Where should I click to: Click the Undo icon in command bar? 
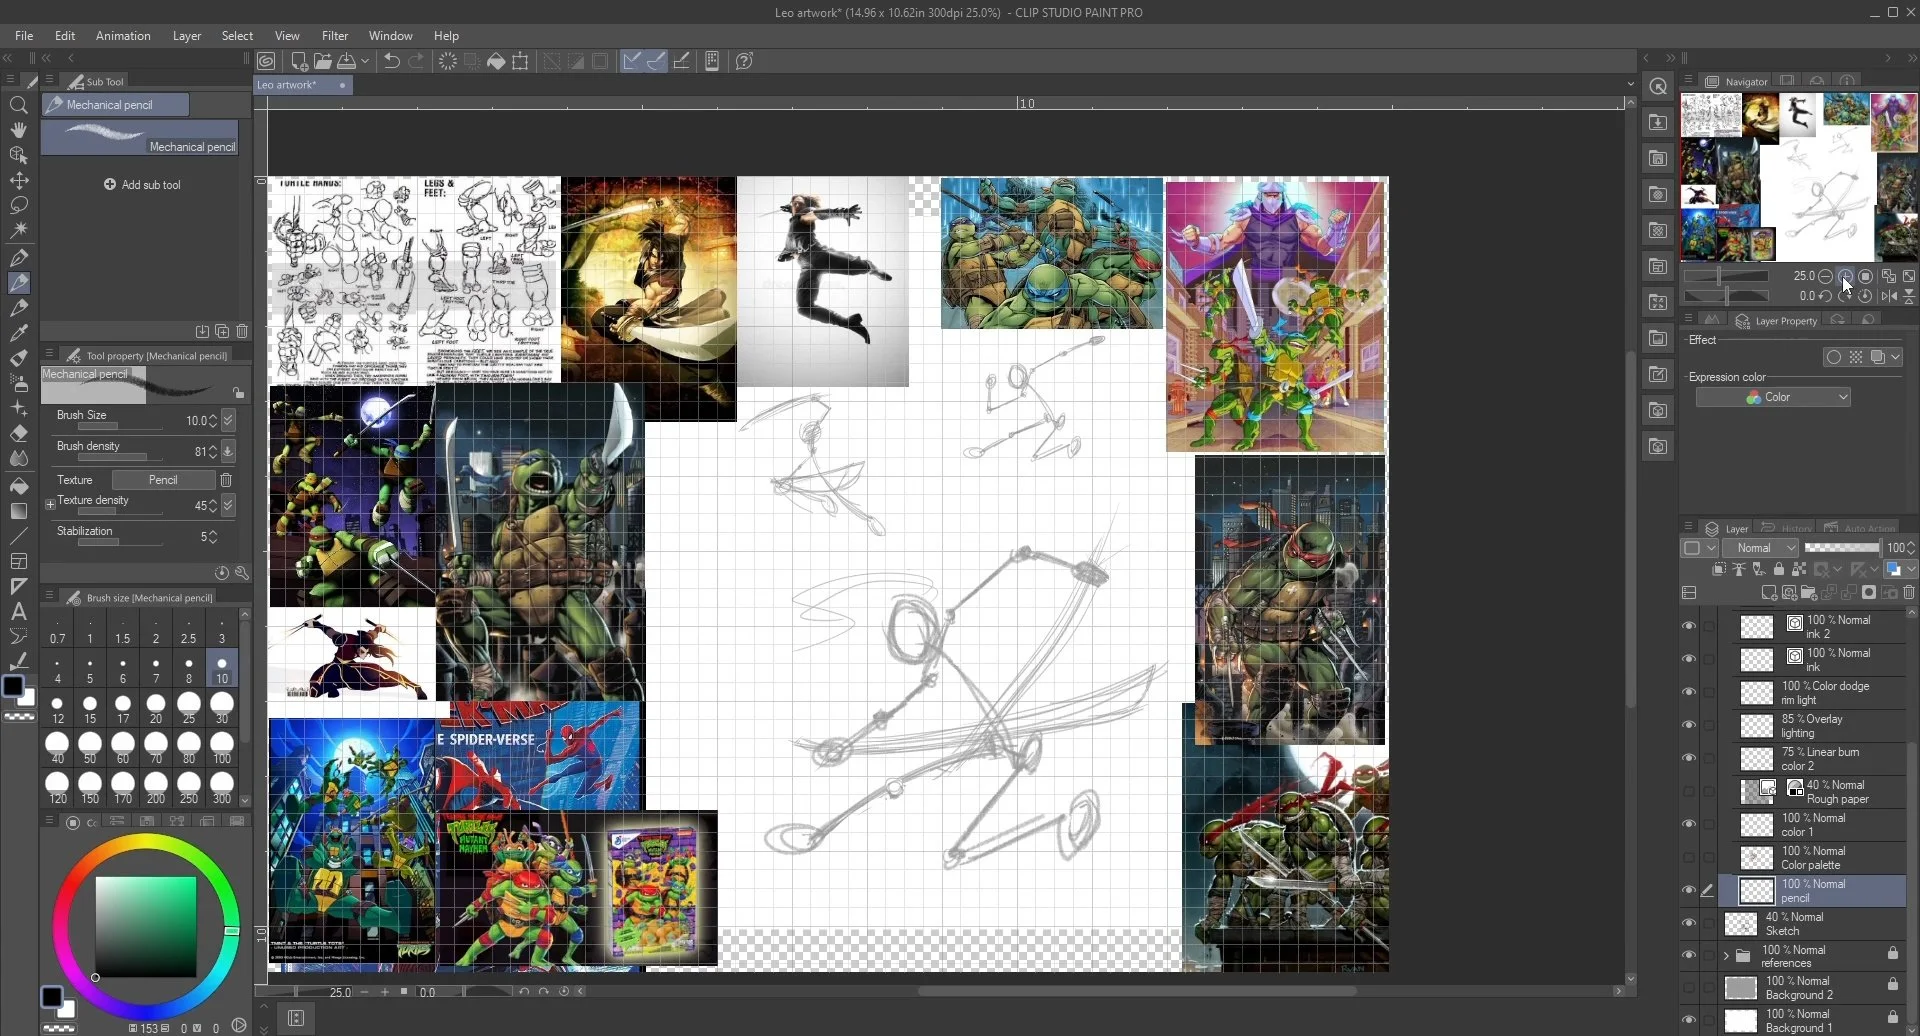[392, 61]
